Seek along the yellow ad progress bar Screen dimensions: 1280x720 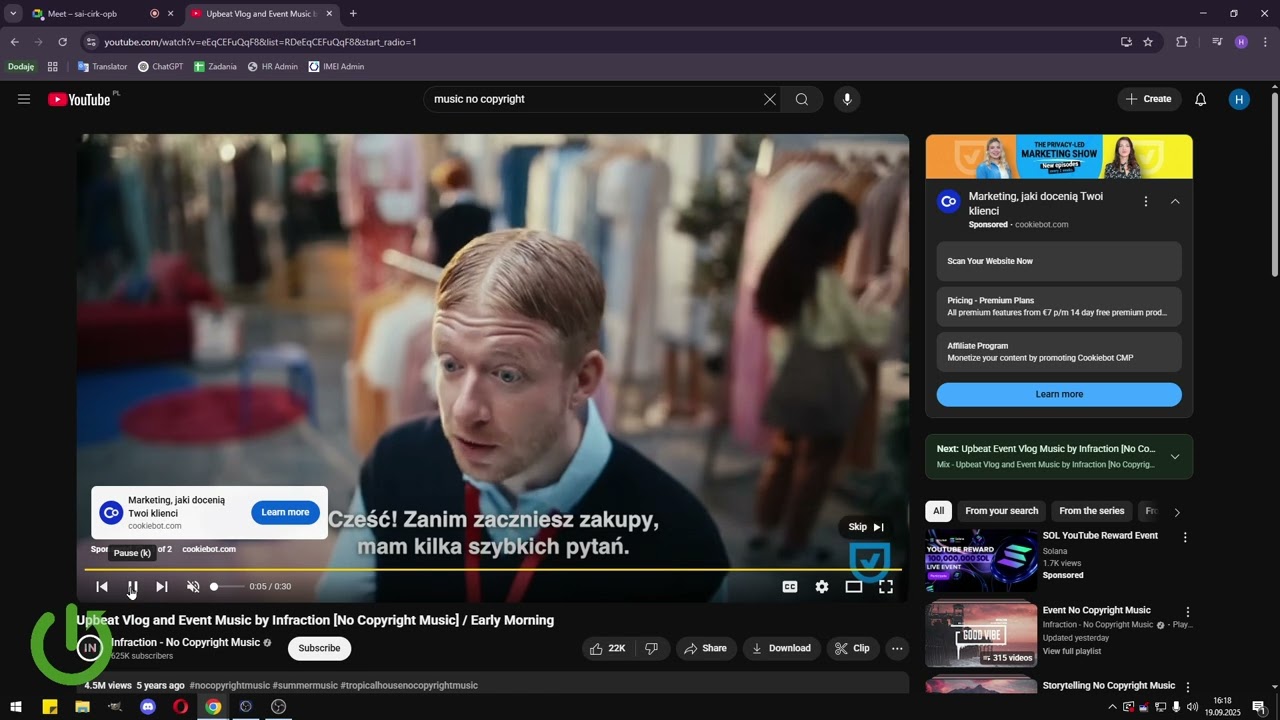(493, 569)
